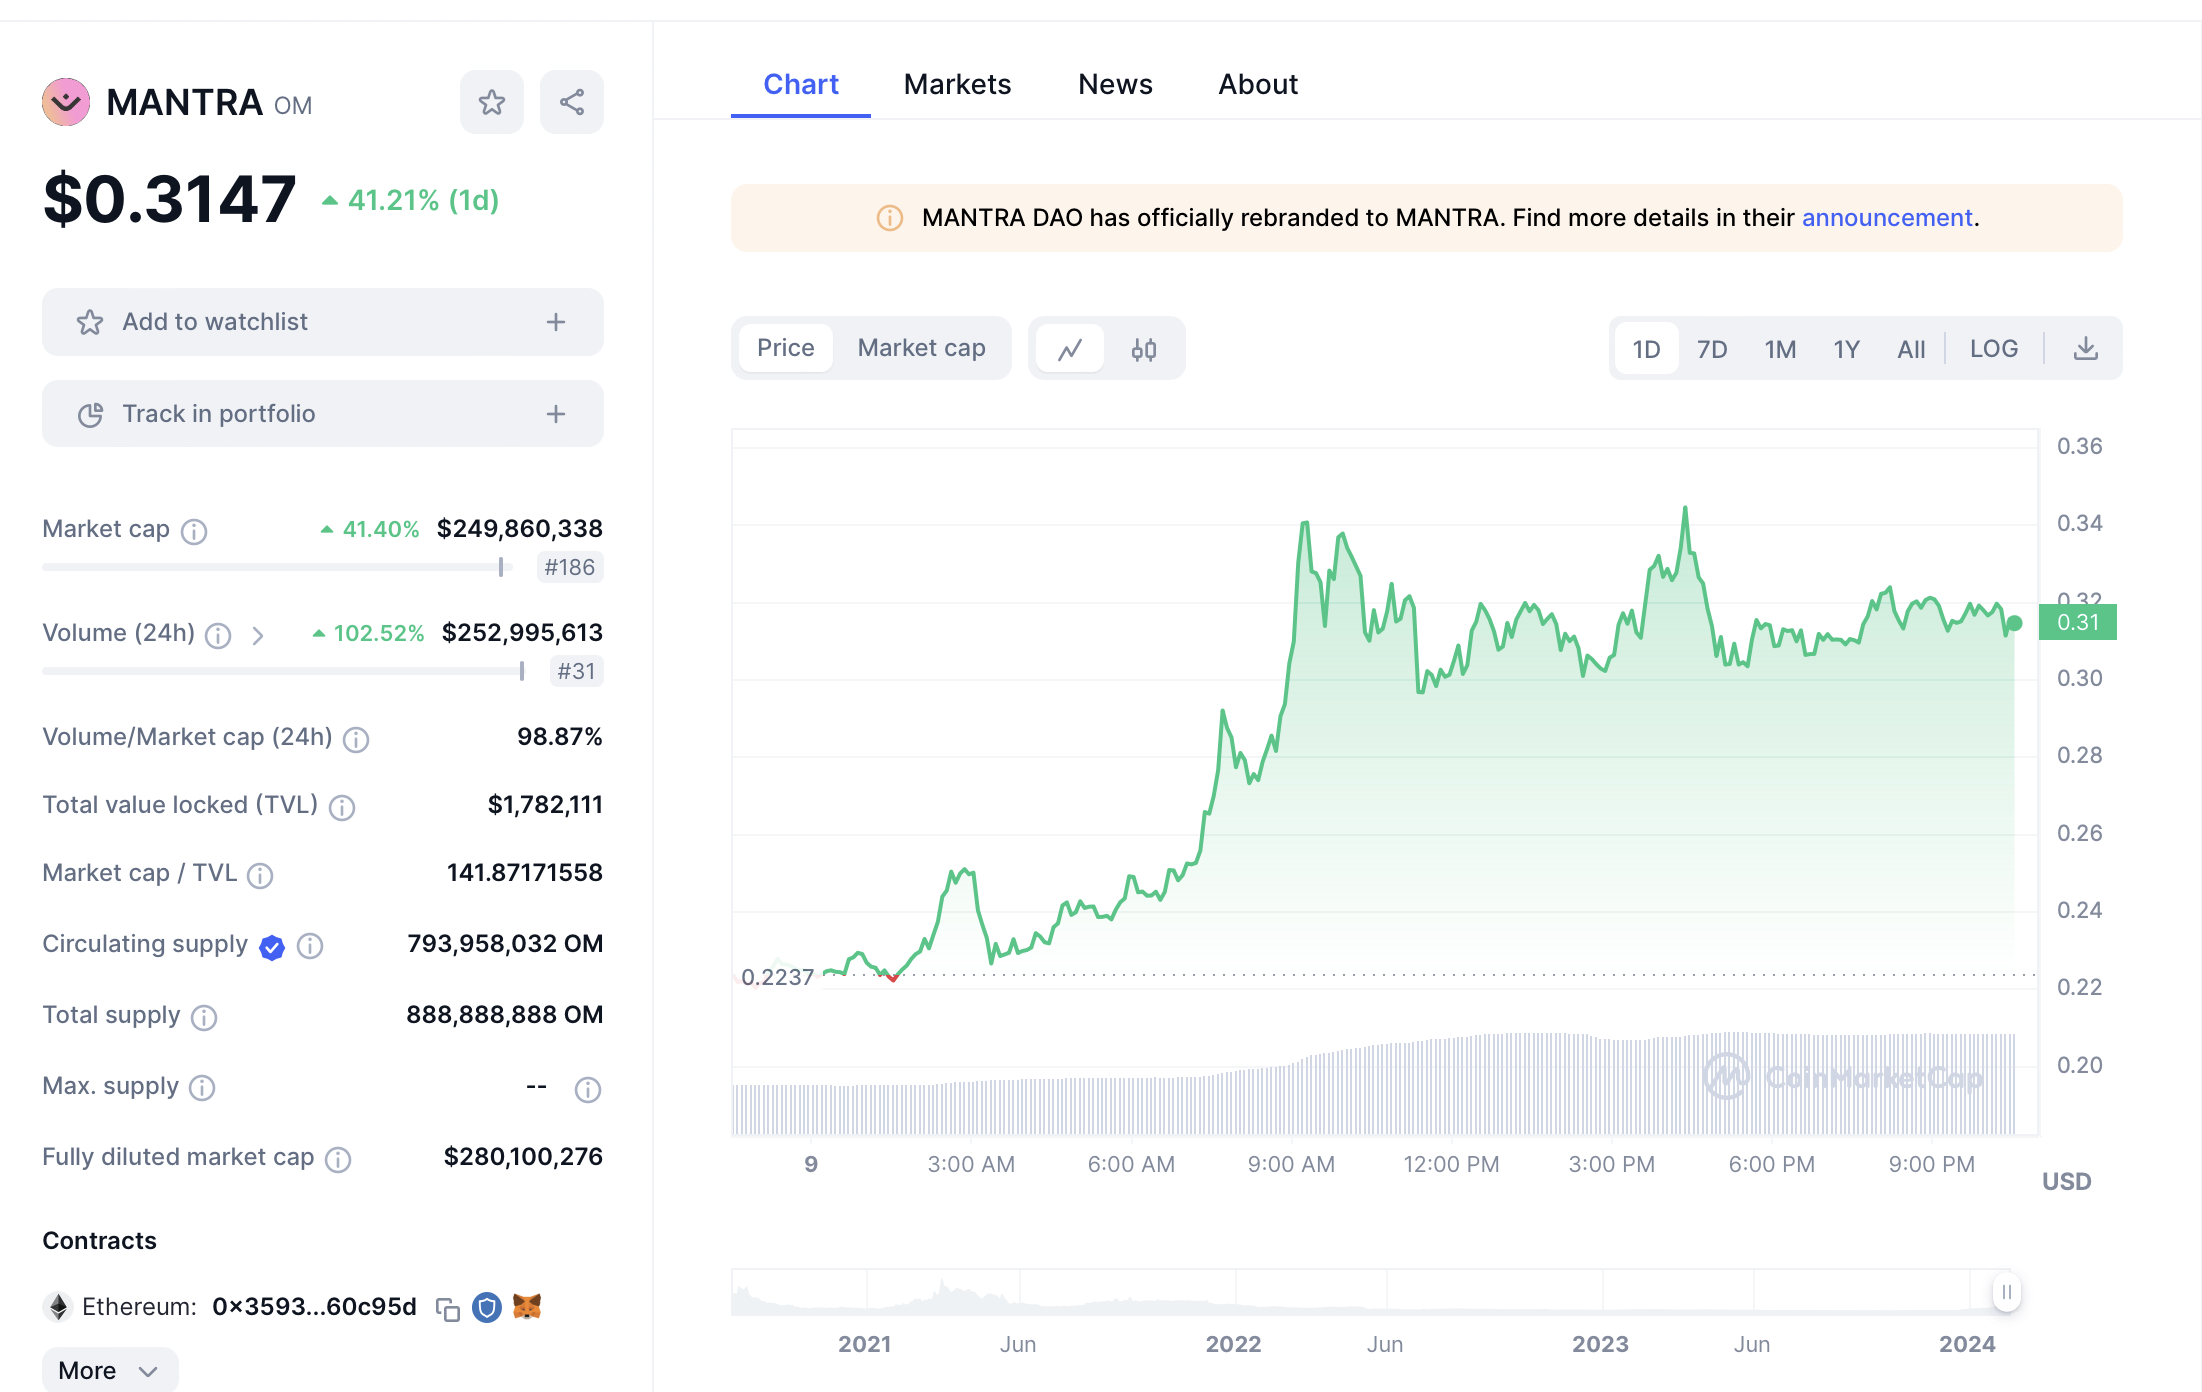Viewport: 2202px width, 1392px height.
Task: Click the download chart data icon
Action: [x=2085, y=349]
